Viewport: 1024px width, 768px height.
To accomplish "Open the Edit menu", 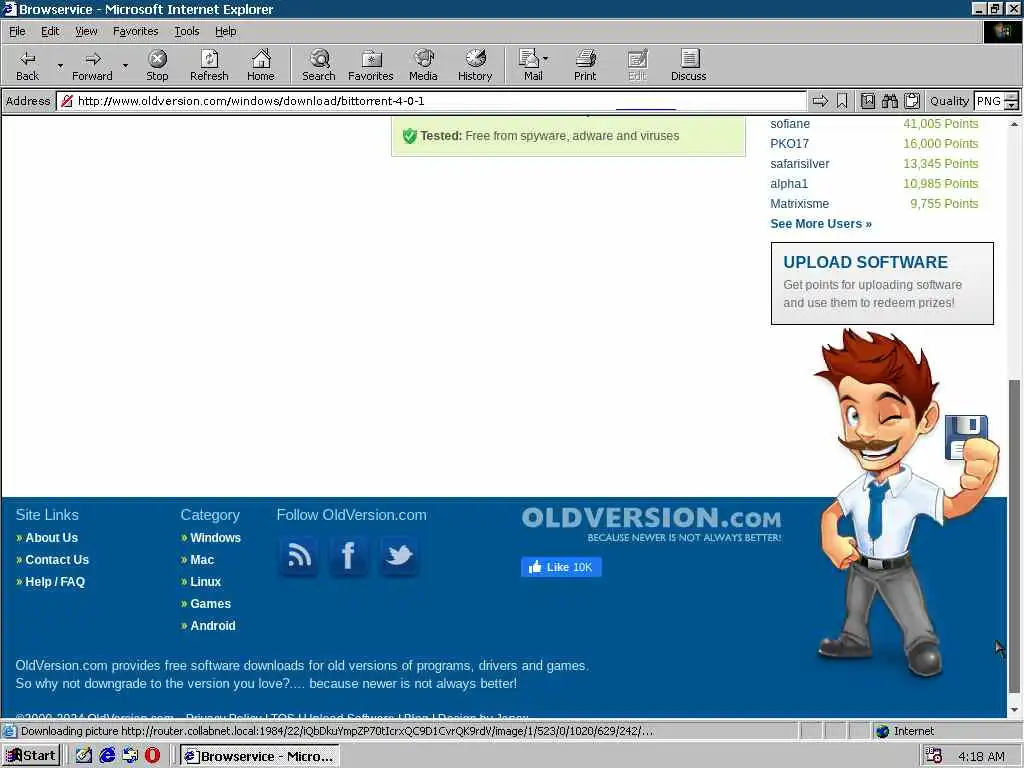I will (50, 31).
